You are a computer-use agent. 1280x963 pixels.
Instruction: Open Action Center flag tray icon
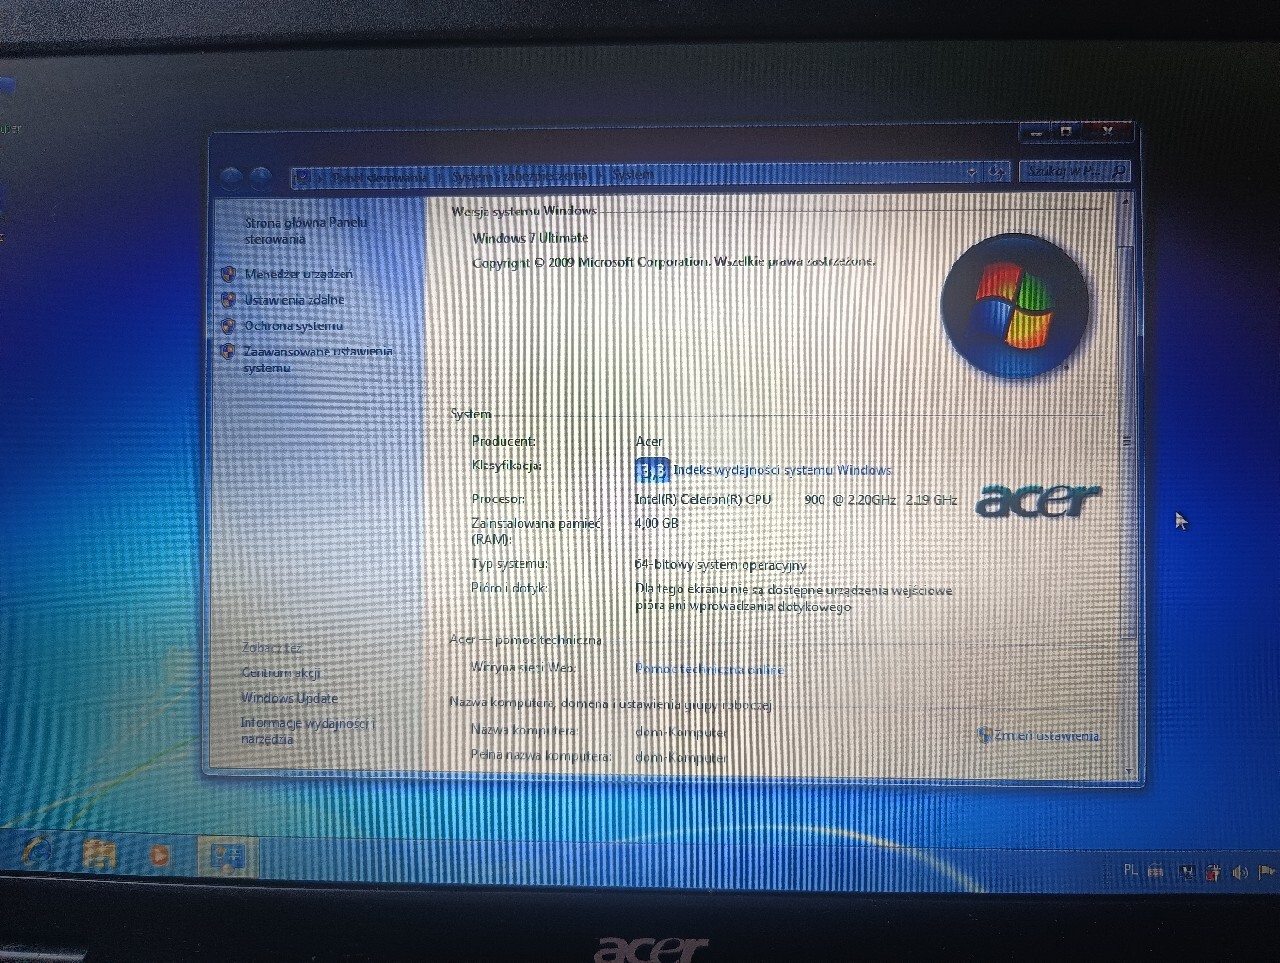point(1267,872)
